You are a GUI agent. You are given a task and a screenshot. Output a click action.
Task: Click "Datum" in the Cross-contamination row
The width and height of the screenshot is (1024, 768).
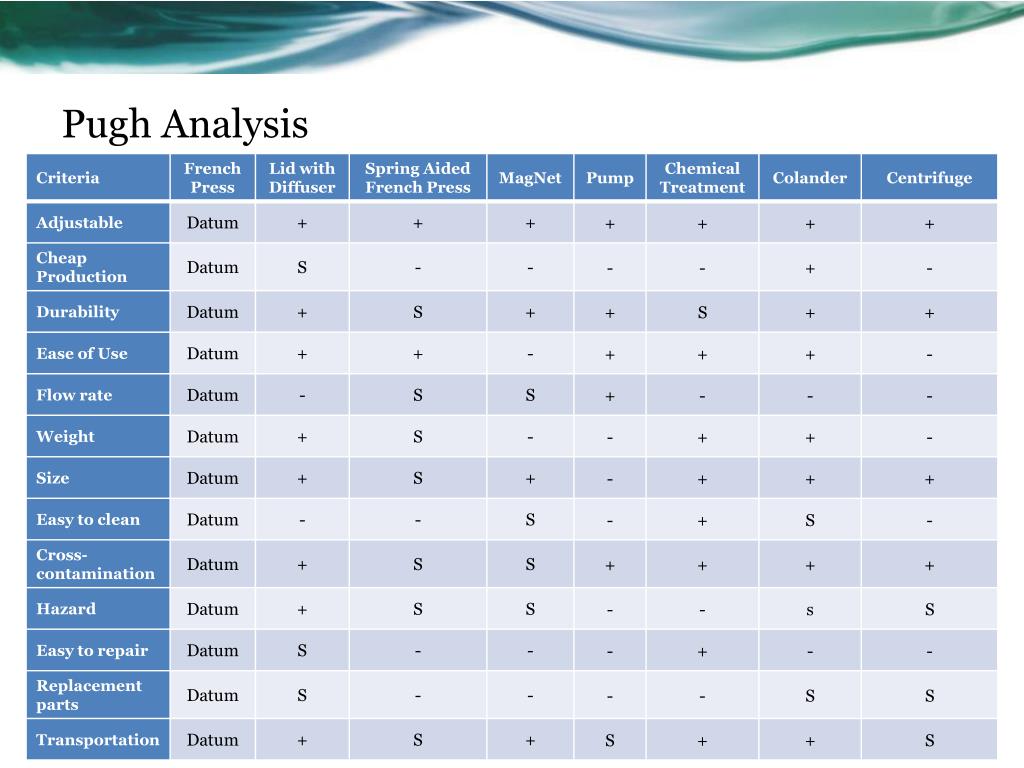tap(213, 564)
